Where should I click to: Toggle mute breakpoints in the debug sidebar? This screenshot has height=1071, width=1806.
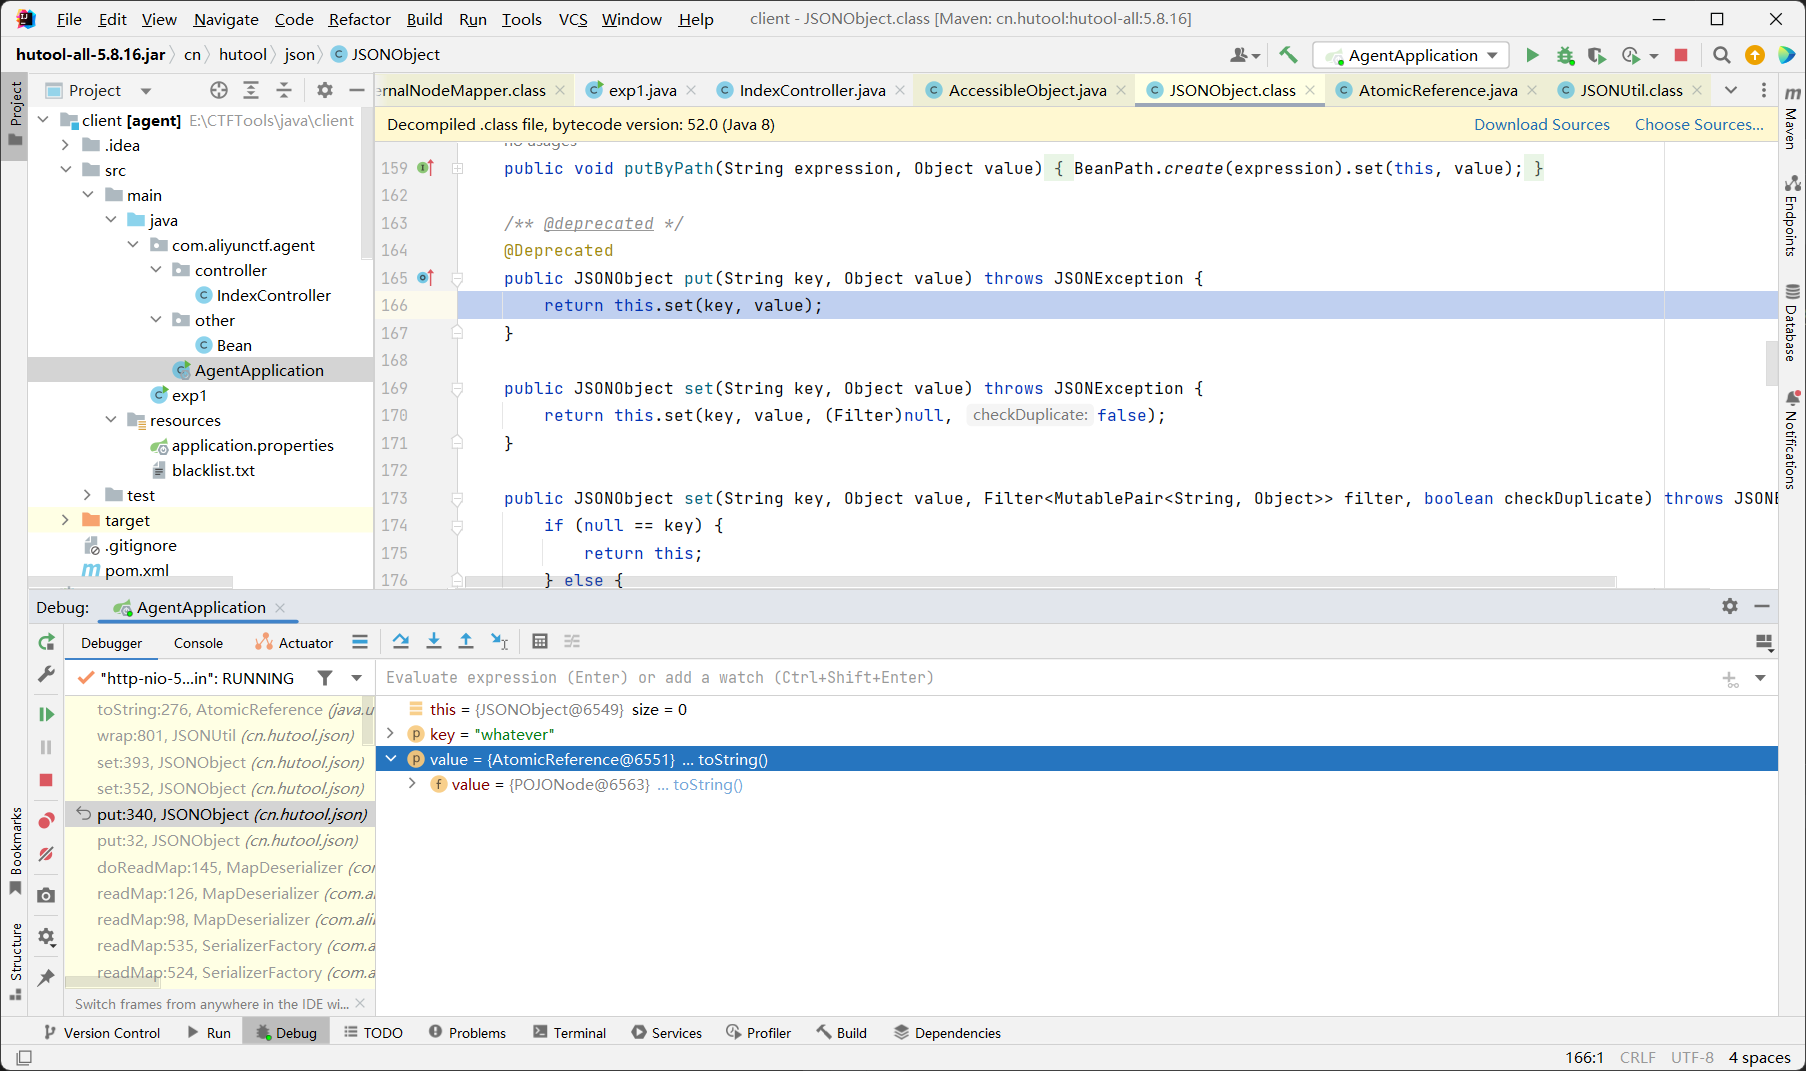(x=46, y=854)
